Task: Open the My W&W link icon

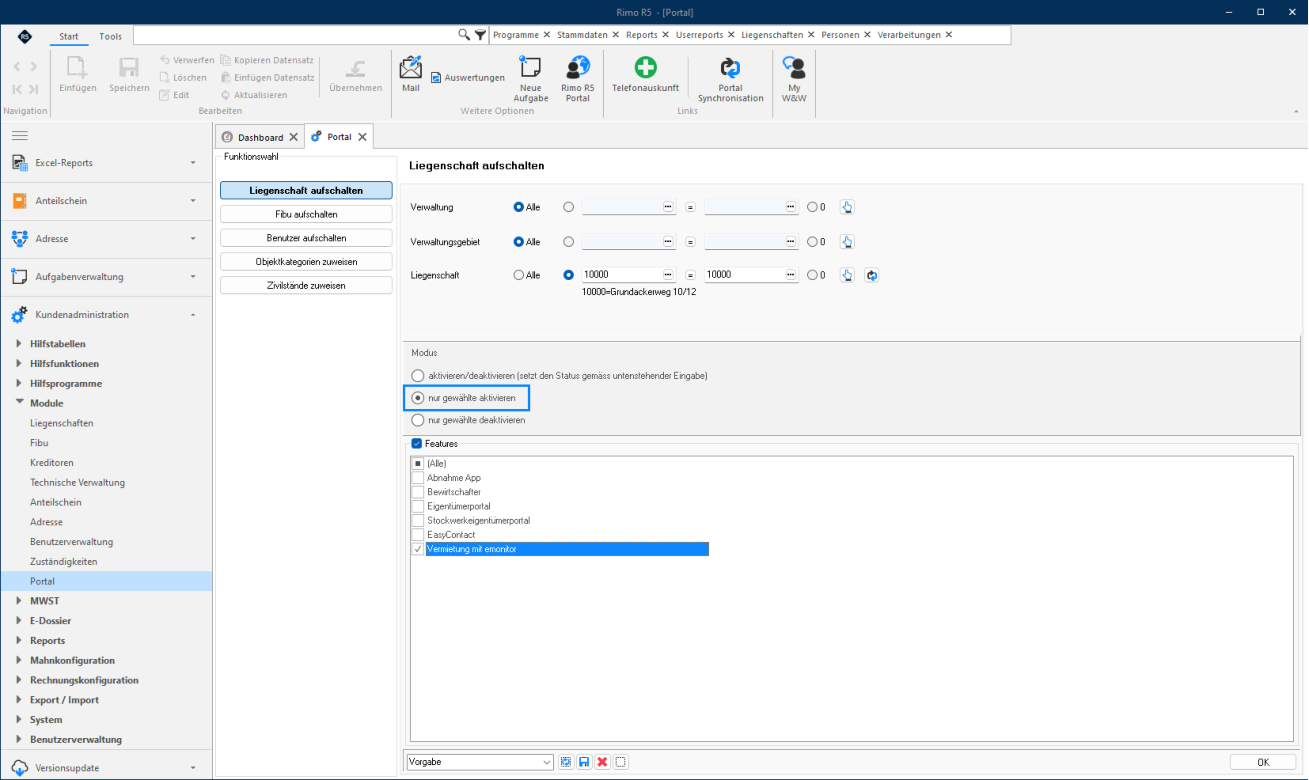Action: pyautogui.click(x=794, y=80)
